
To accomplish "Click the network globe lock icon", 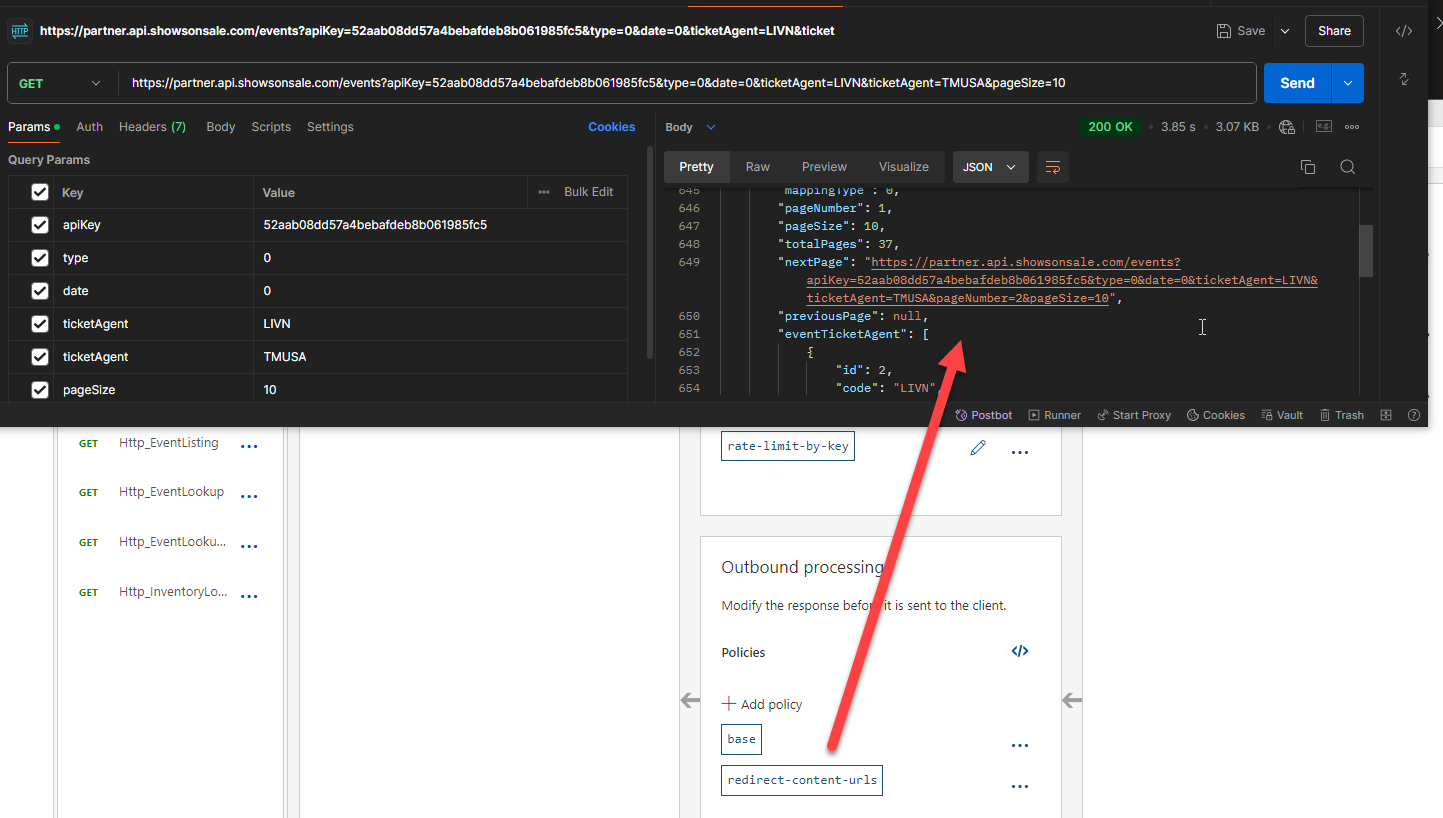I will pyautogui.click(x=1287, y=127).
